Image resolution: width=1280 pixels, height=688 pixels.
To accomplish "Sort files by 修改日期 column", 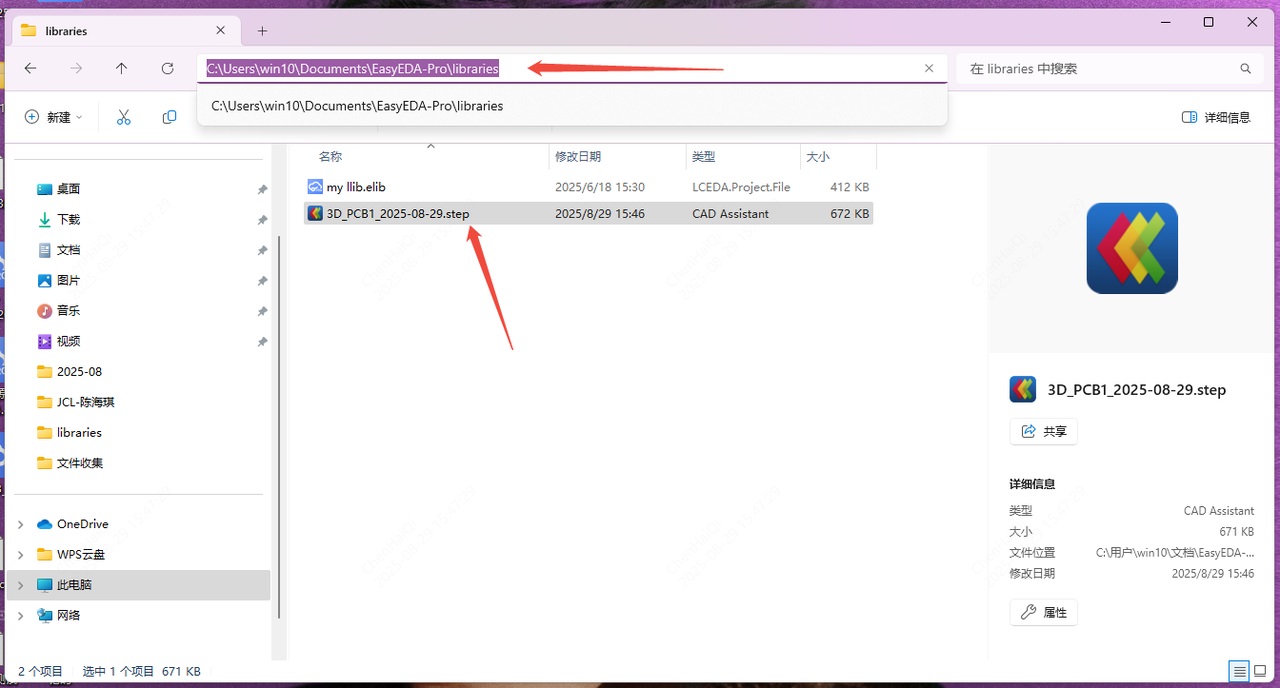I will pos(579,157).
